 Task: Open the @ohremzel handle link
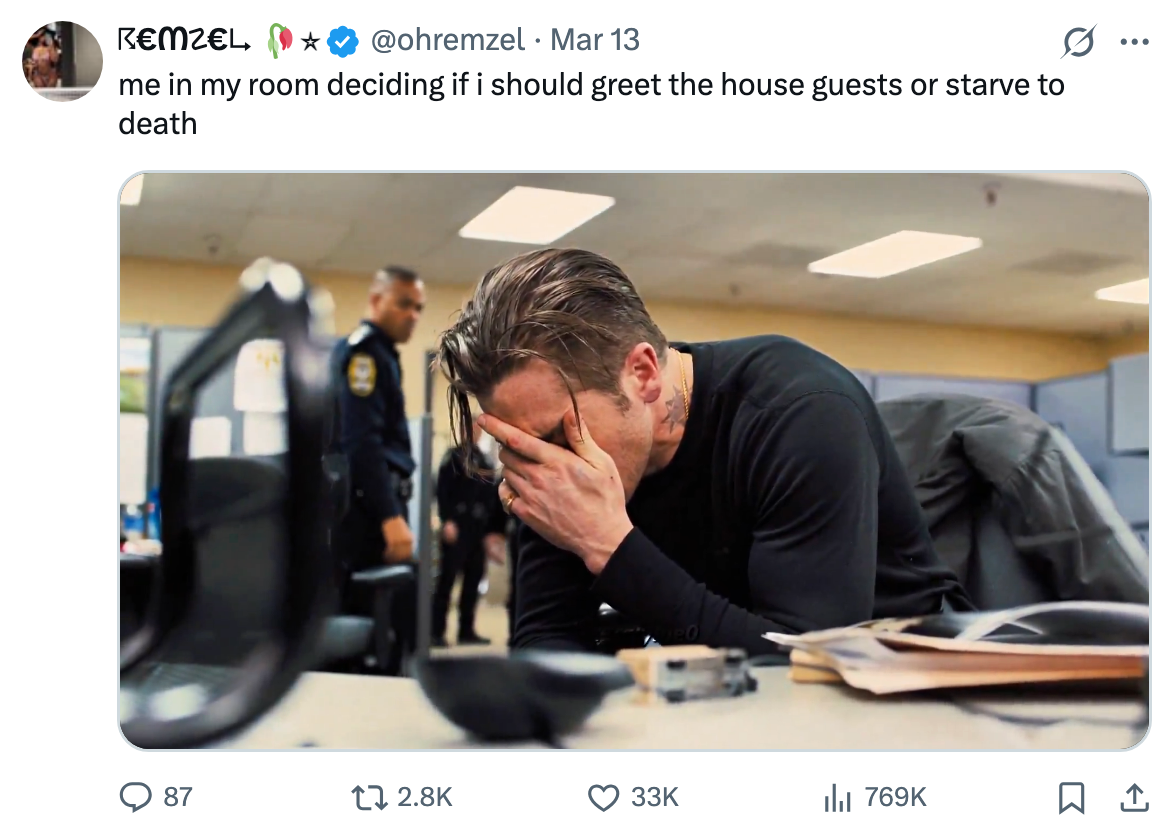point(447,40)
